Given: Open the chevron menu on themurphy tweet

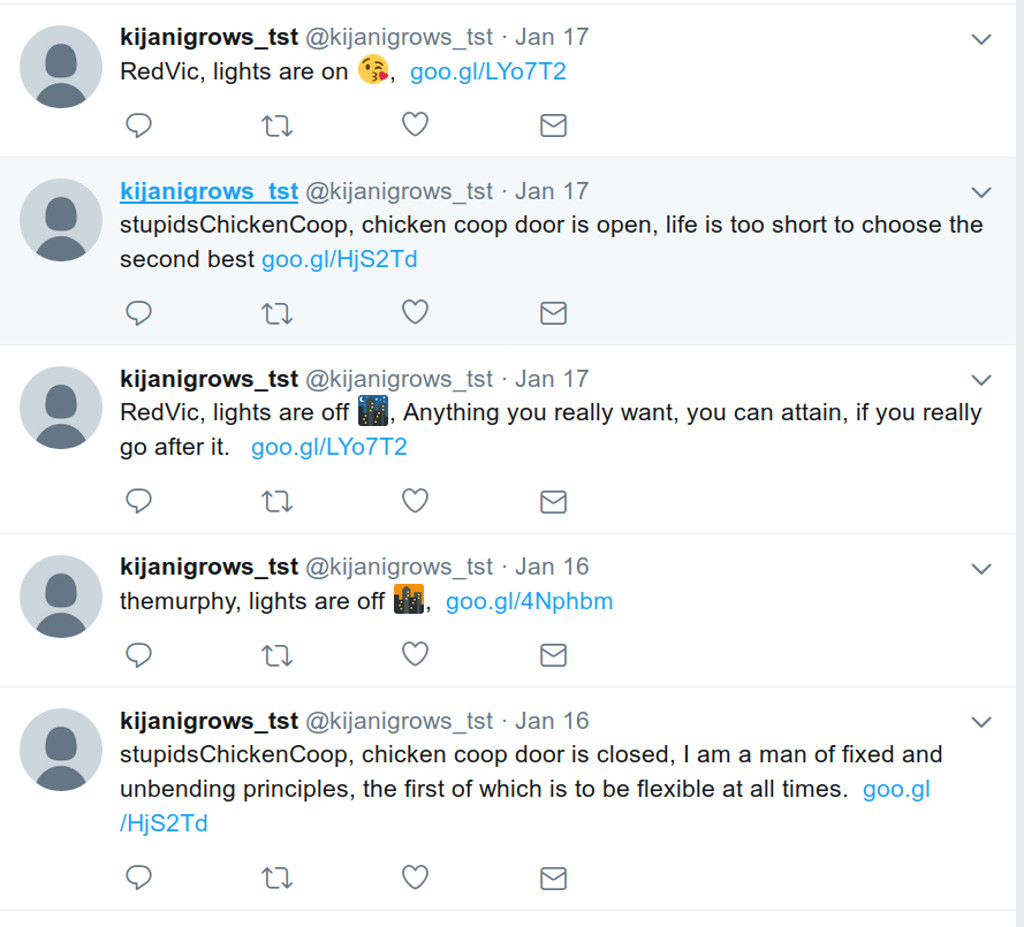Looking at the screenshot, I should point(981,568).
